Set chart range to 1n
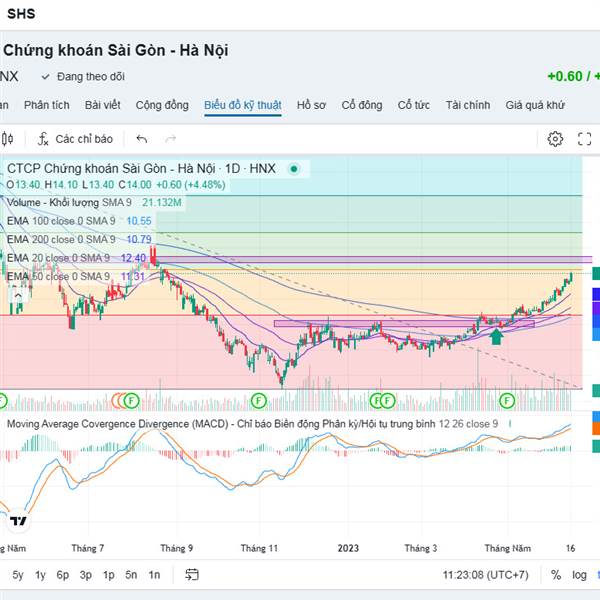The height and width of the screenshot is (600, 600). [154, 575]
